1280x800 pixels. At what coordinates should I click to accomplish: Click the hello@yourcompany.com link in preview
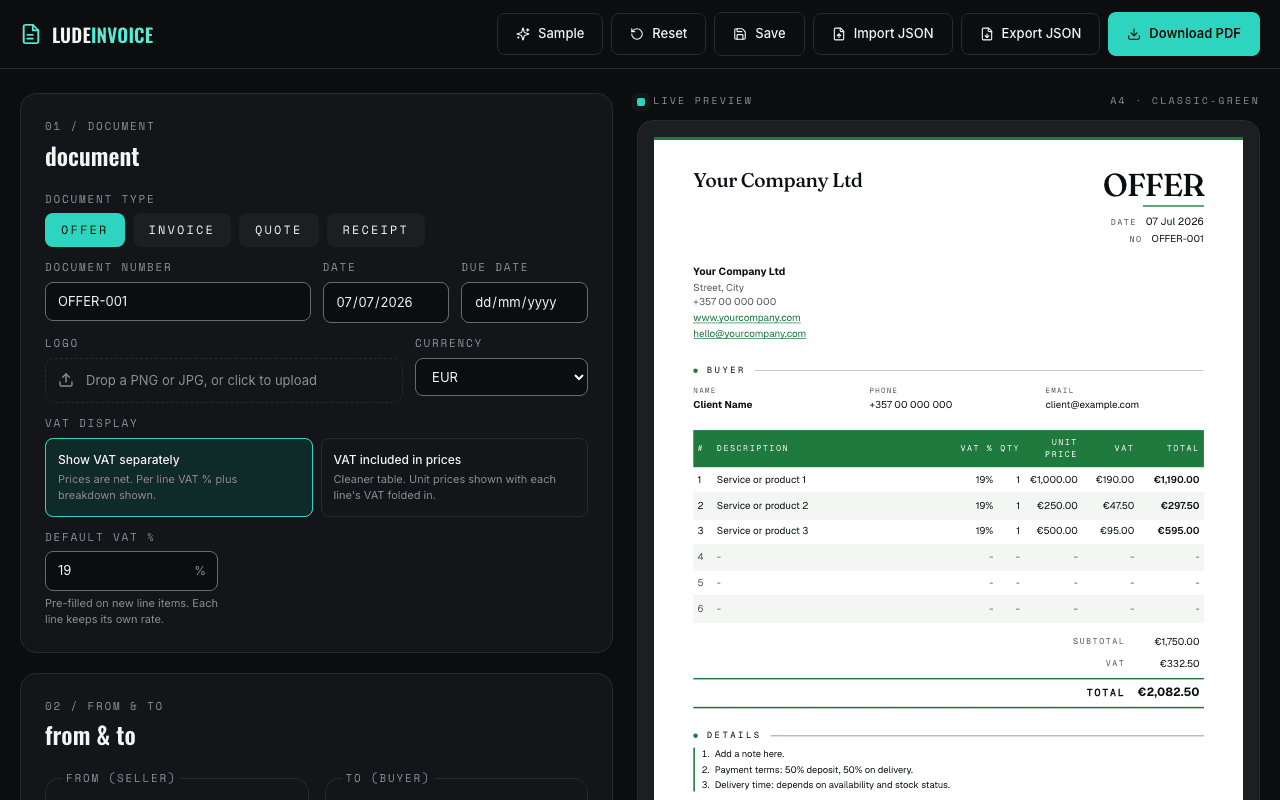(x=749, y=334)
